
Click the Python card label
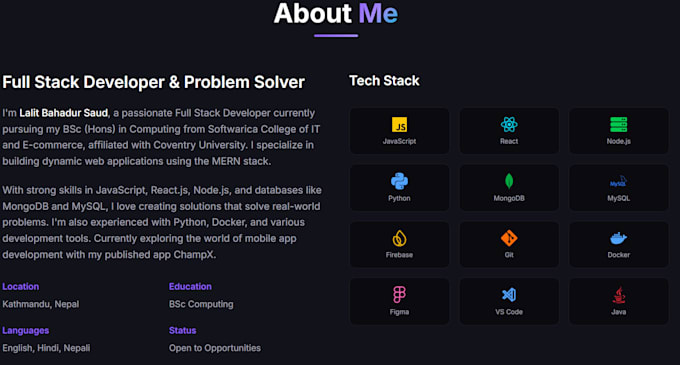pos(399,198)
